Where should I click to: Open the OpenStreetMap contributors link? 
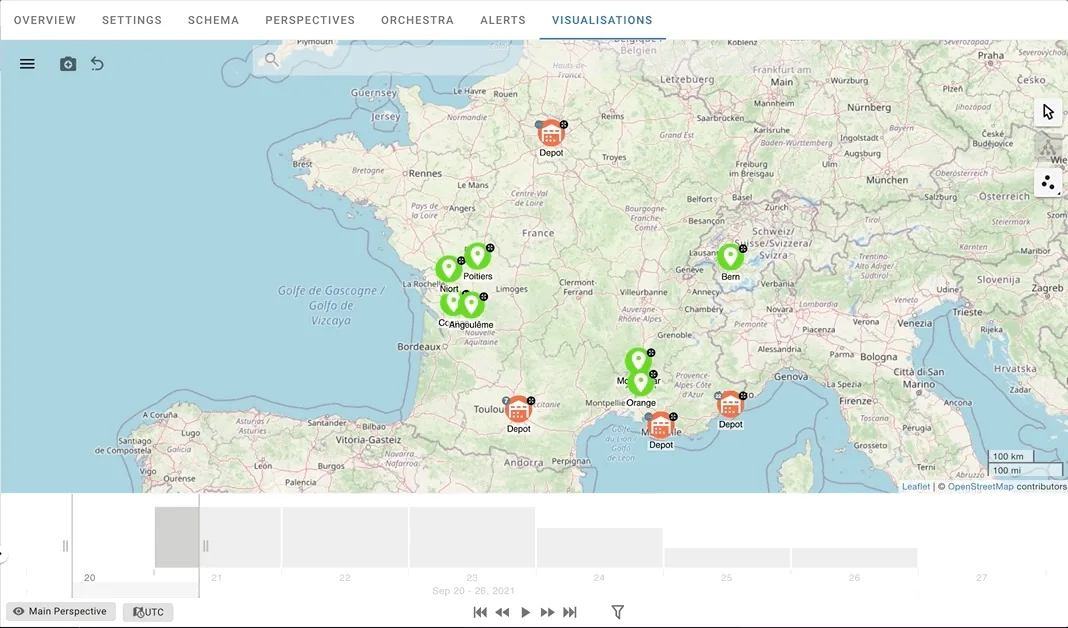[x=980, y=486]
